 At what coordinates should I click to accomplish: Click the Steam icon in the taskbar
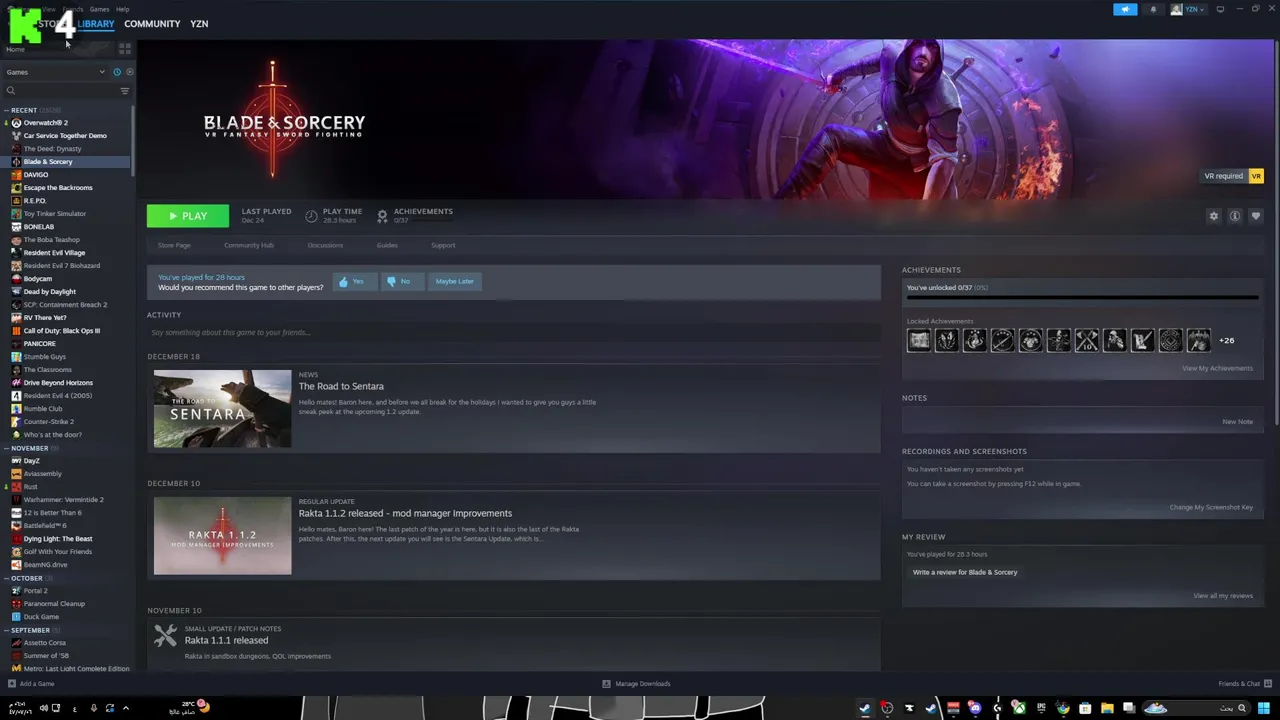click(x=865, y=709)
